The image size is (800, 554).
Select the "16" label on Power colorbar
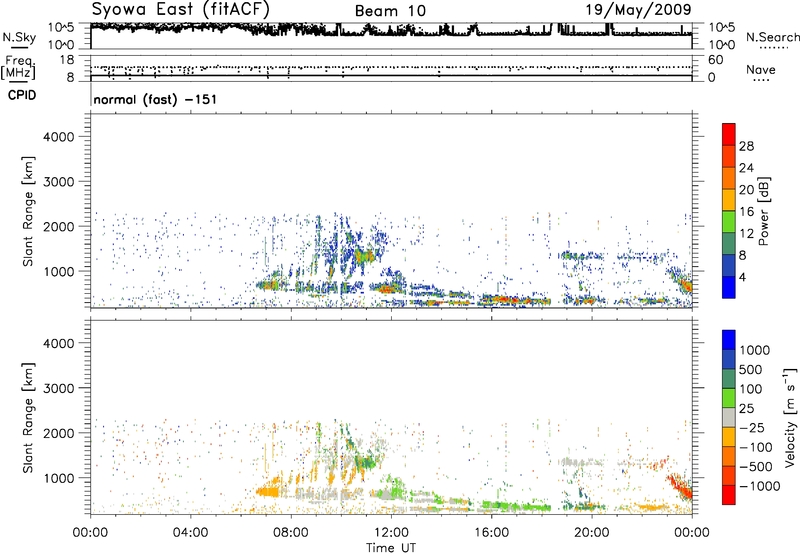click(746, 212)
